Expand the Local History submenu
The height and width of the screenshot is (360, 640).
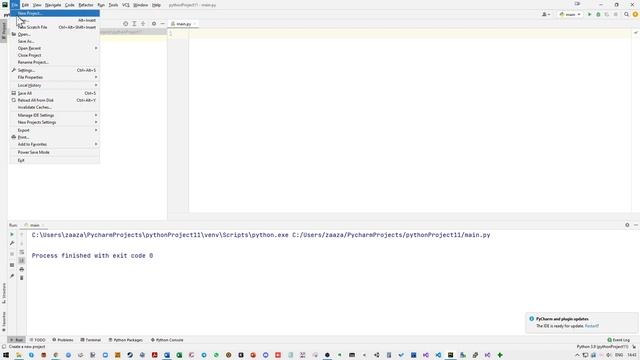point(55,85)
